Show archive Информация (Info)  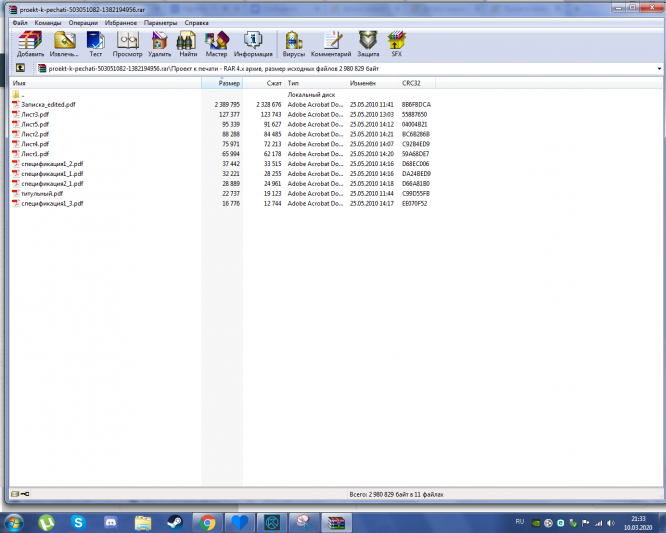tap(253, 44)
